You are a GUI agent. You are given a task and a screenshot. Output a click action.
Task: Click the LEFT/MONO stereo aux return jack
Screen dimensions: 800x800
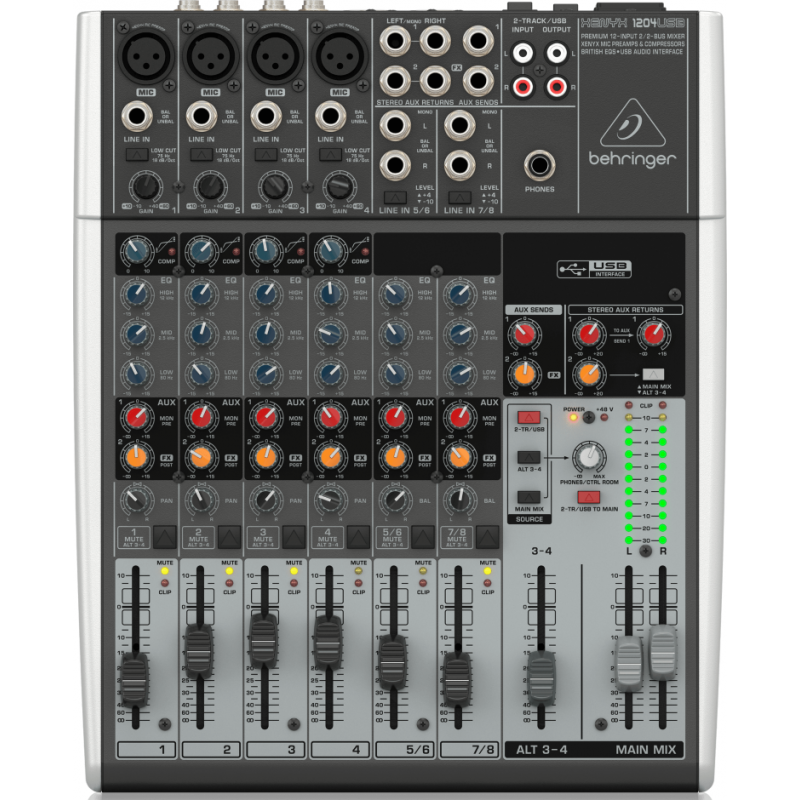point(394,39)
